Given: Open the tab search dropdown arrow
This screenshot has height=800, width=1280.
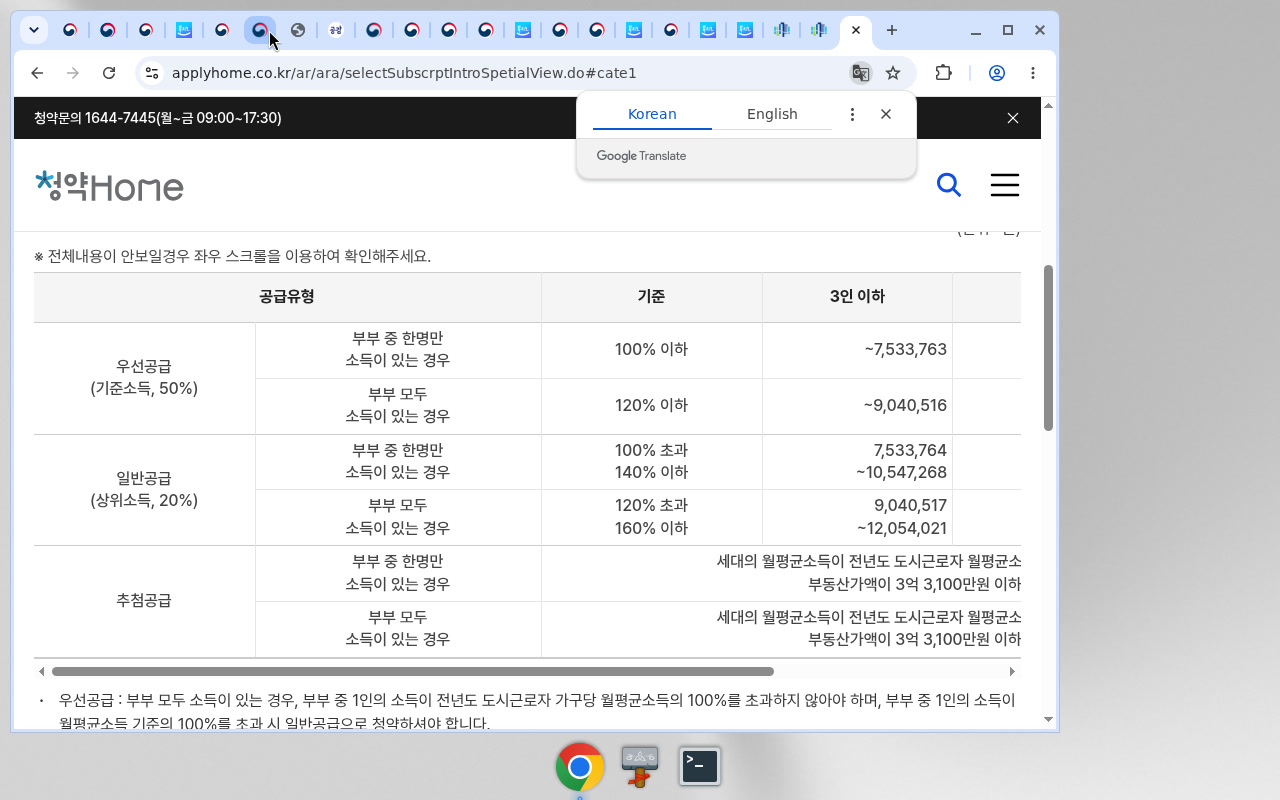Looking at the screenshot, I should [x=34, y=30].
